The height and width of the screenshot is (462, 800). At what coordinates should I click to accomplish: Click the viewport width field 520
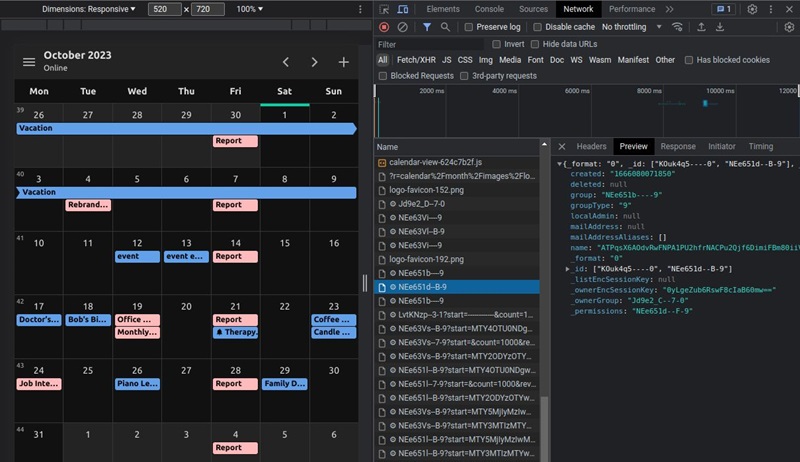tap(164, 9)
